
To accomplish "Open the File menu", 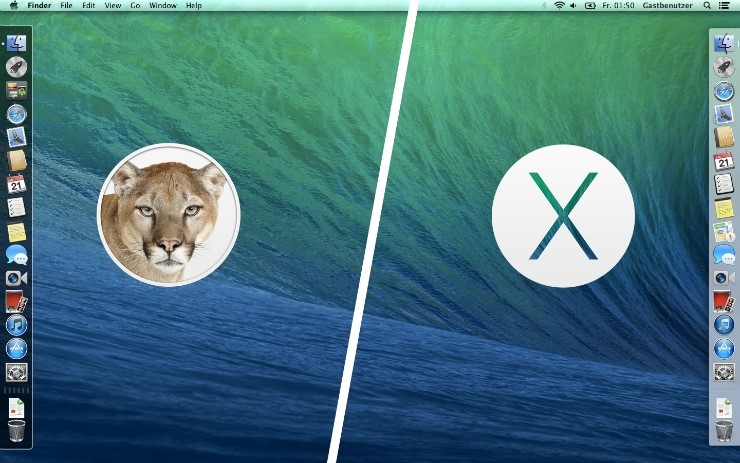I will 67,6.
